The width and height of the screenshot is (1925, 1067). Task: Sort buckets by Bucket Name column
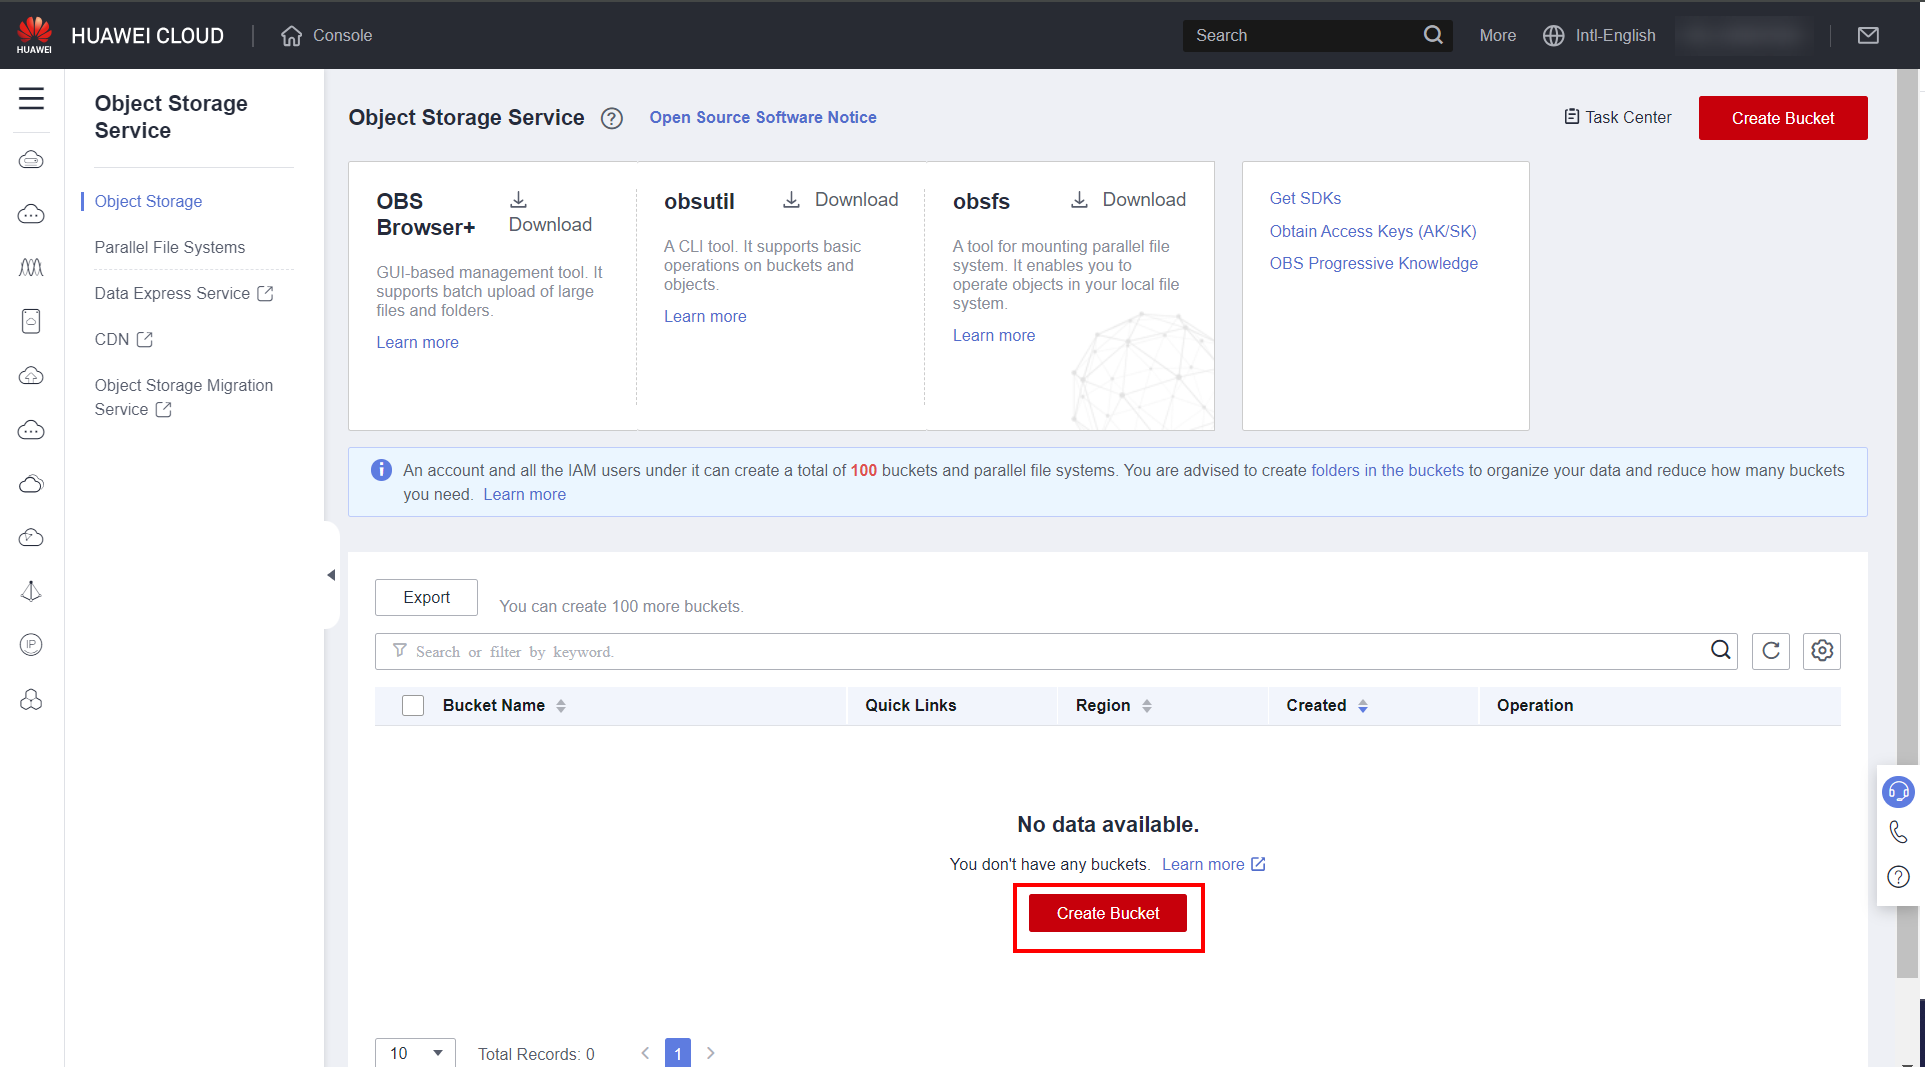pos(560,706)
